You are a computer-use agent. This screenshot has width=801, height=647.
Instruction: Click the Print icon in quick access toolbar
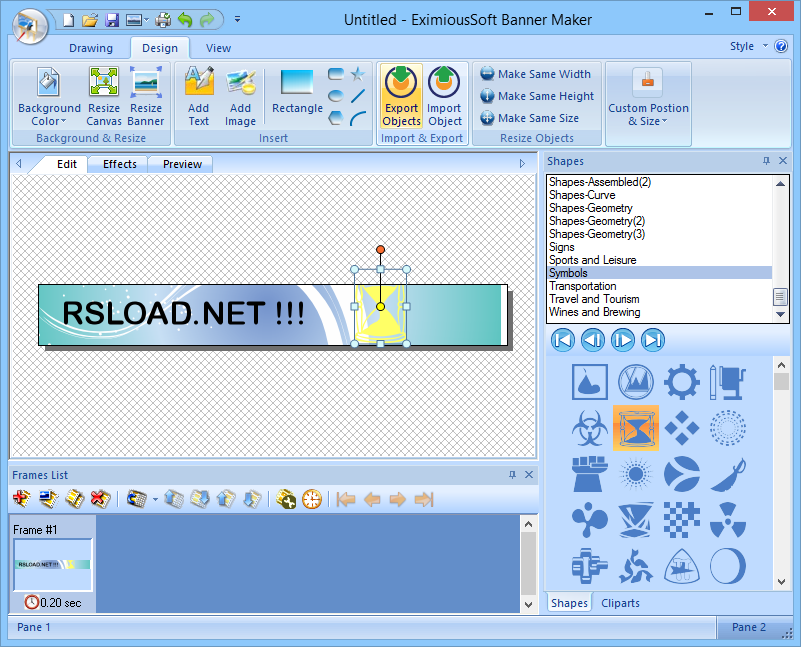[x=163, y=20]
